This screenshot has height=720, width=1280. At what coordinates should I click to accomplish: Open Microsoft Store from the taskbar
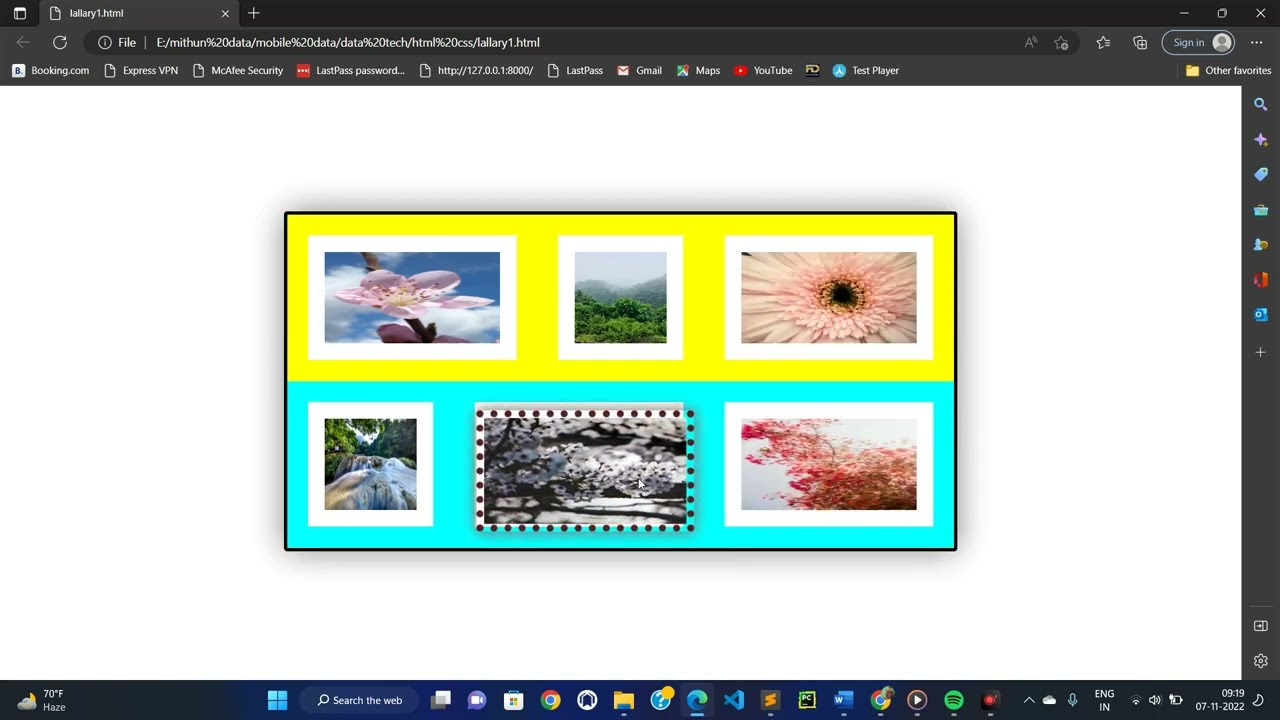(x=514, y=700)
